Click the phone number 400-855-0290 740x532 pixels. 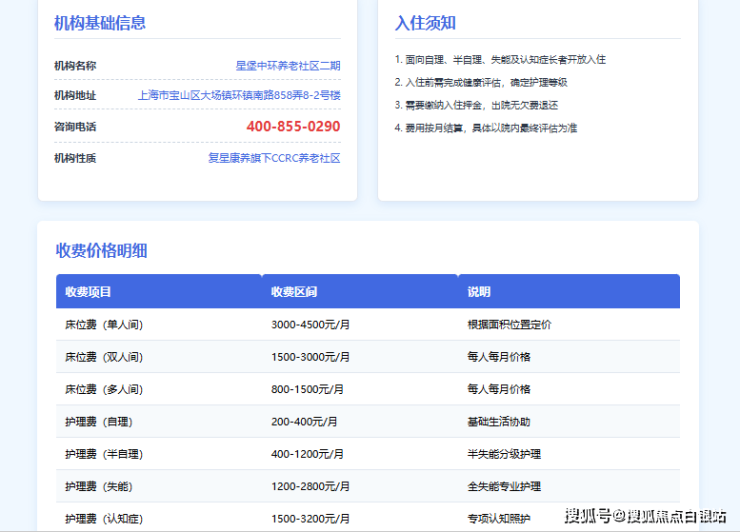tap(293, 127)
